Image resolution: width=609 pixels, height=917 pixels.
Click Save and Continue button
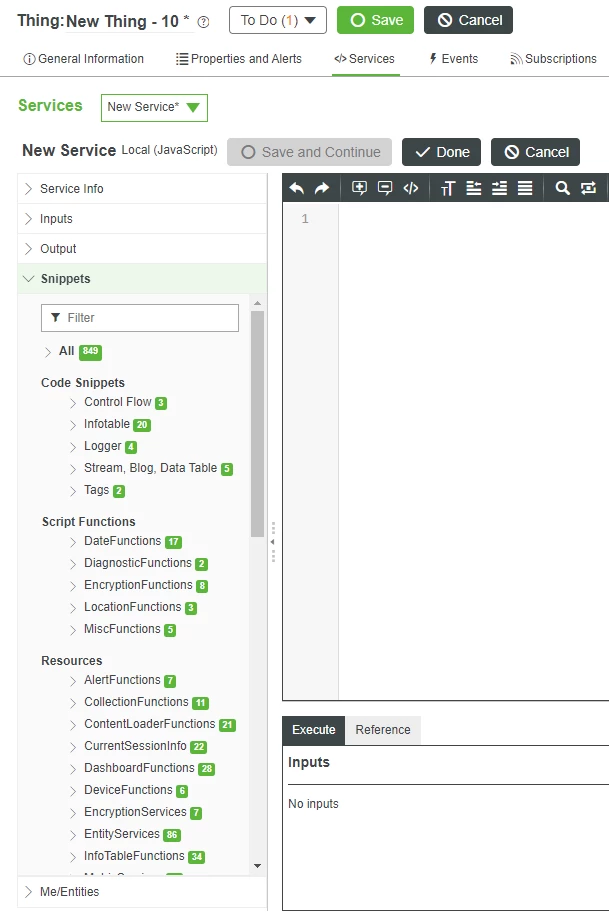[x=309, y=152]
